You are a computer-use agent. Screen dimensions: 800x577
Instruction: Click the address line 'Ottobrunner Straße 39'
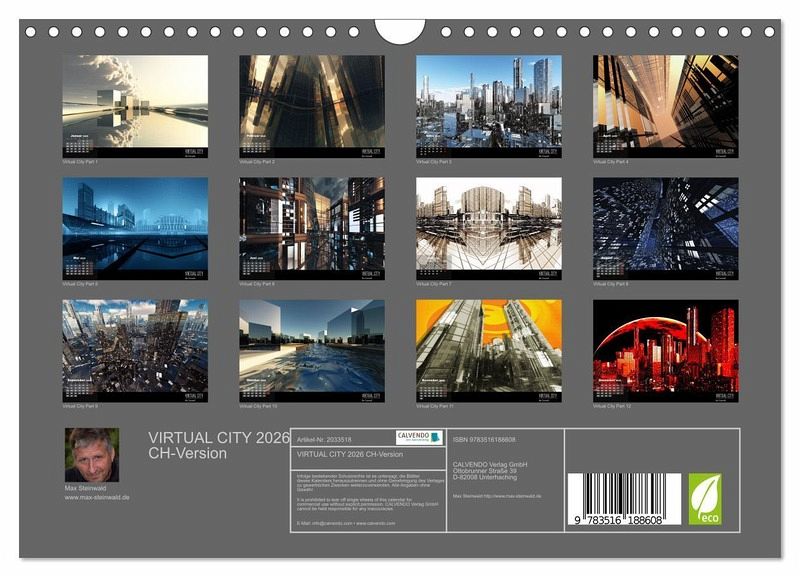485,471
